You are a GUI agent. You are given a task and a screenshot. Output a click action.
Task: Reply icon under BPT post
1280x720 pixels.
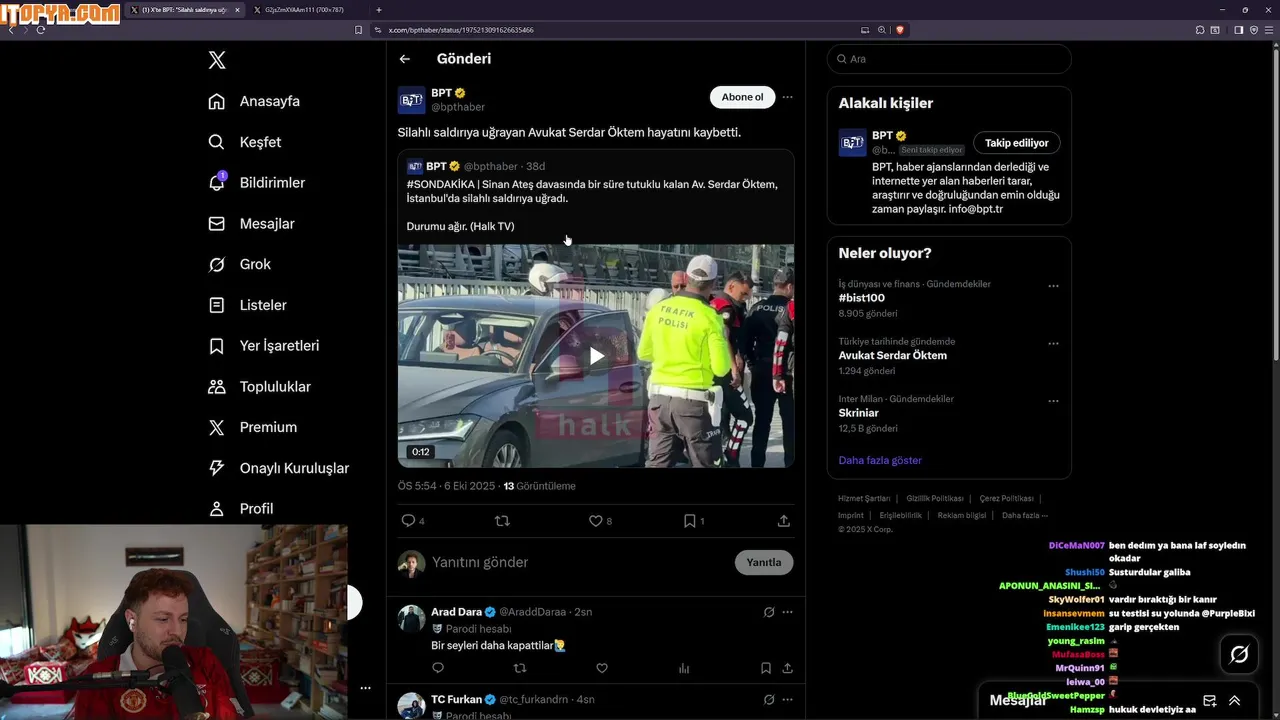coord(407,521)
